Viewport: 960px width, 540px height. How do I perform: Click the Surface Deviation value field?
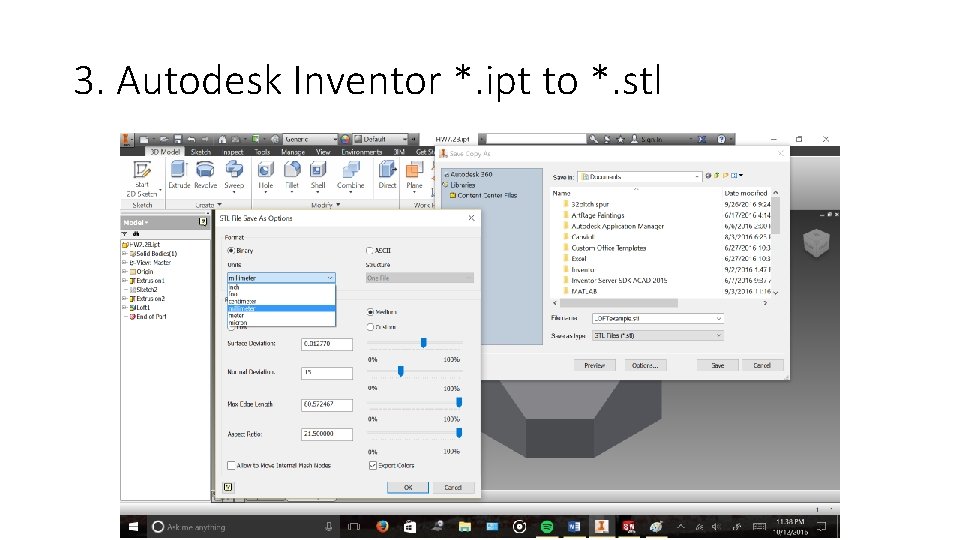327,344
